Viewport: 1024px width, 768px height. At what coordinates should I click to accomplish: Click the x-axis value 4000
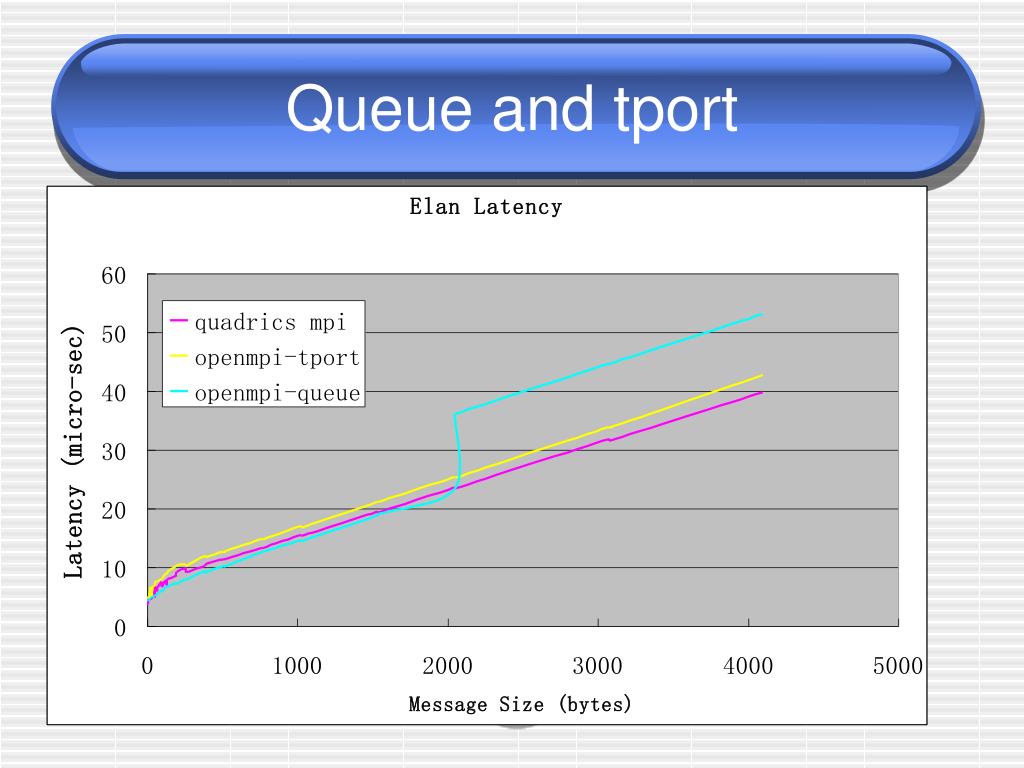pyautogui.click(x=748, y=666)
